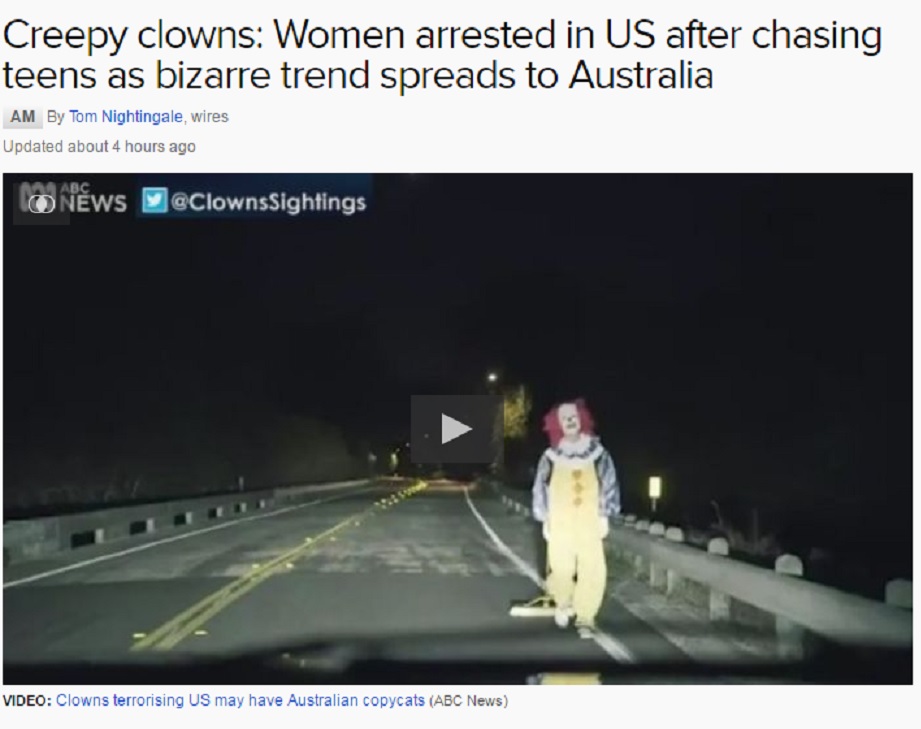Screen dimensions: 921x729
Task: Click the clown's face in the video
Action: (570, 424)
